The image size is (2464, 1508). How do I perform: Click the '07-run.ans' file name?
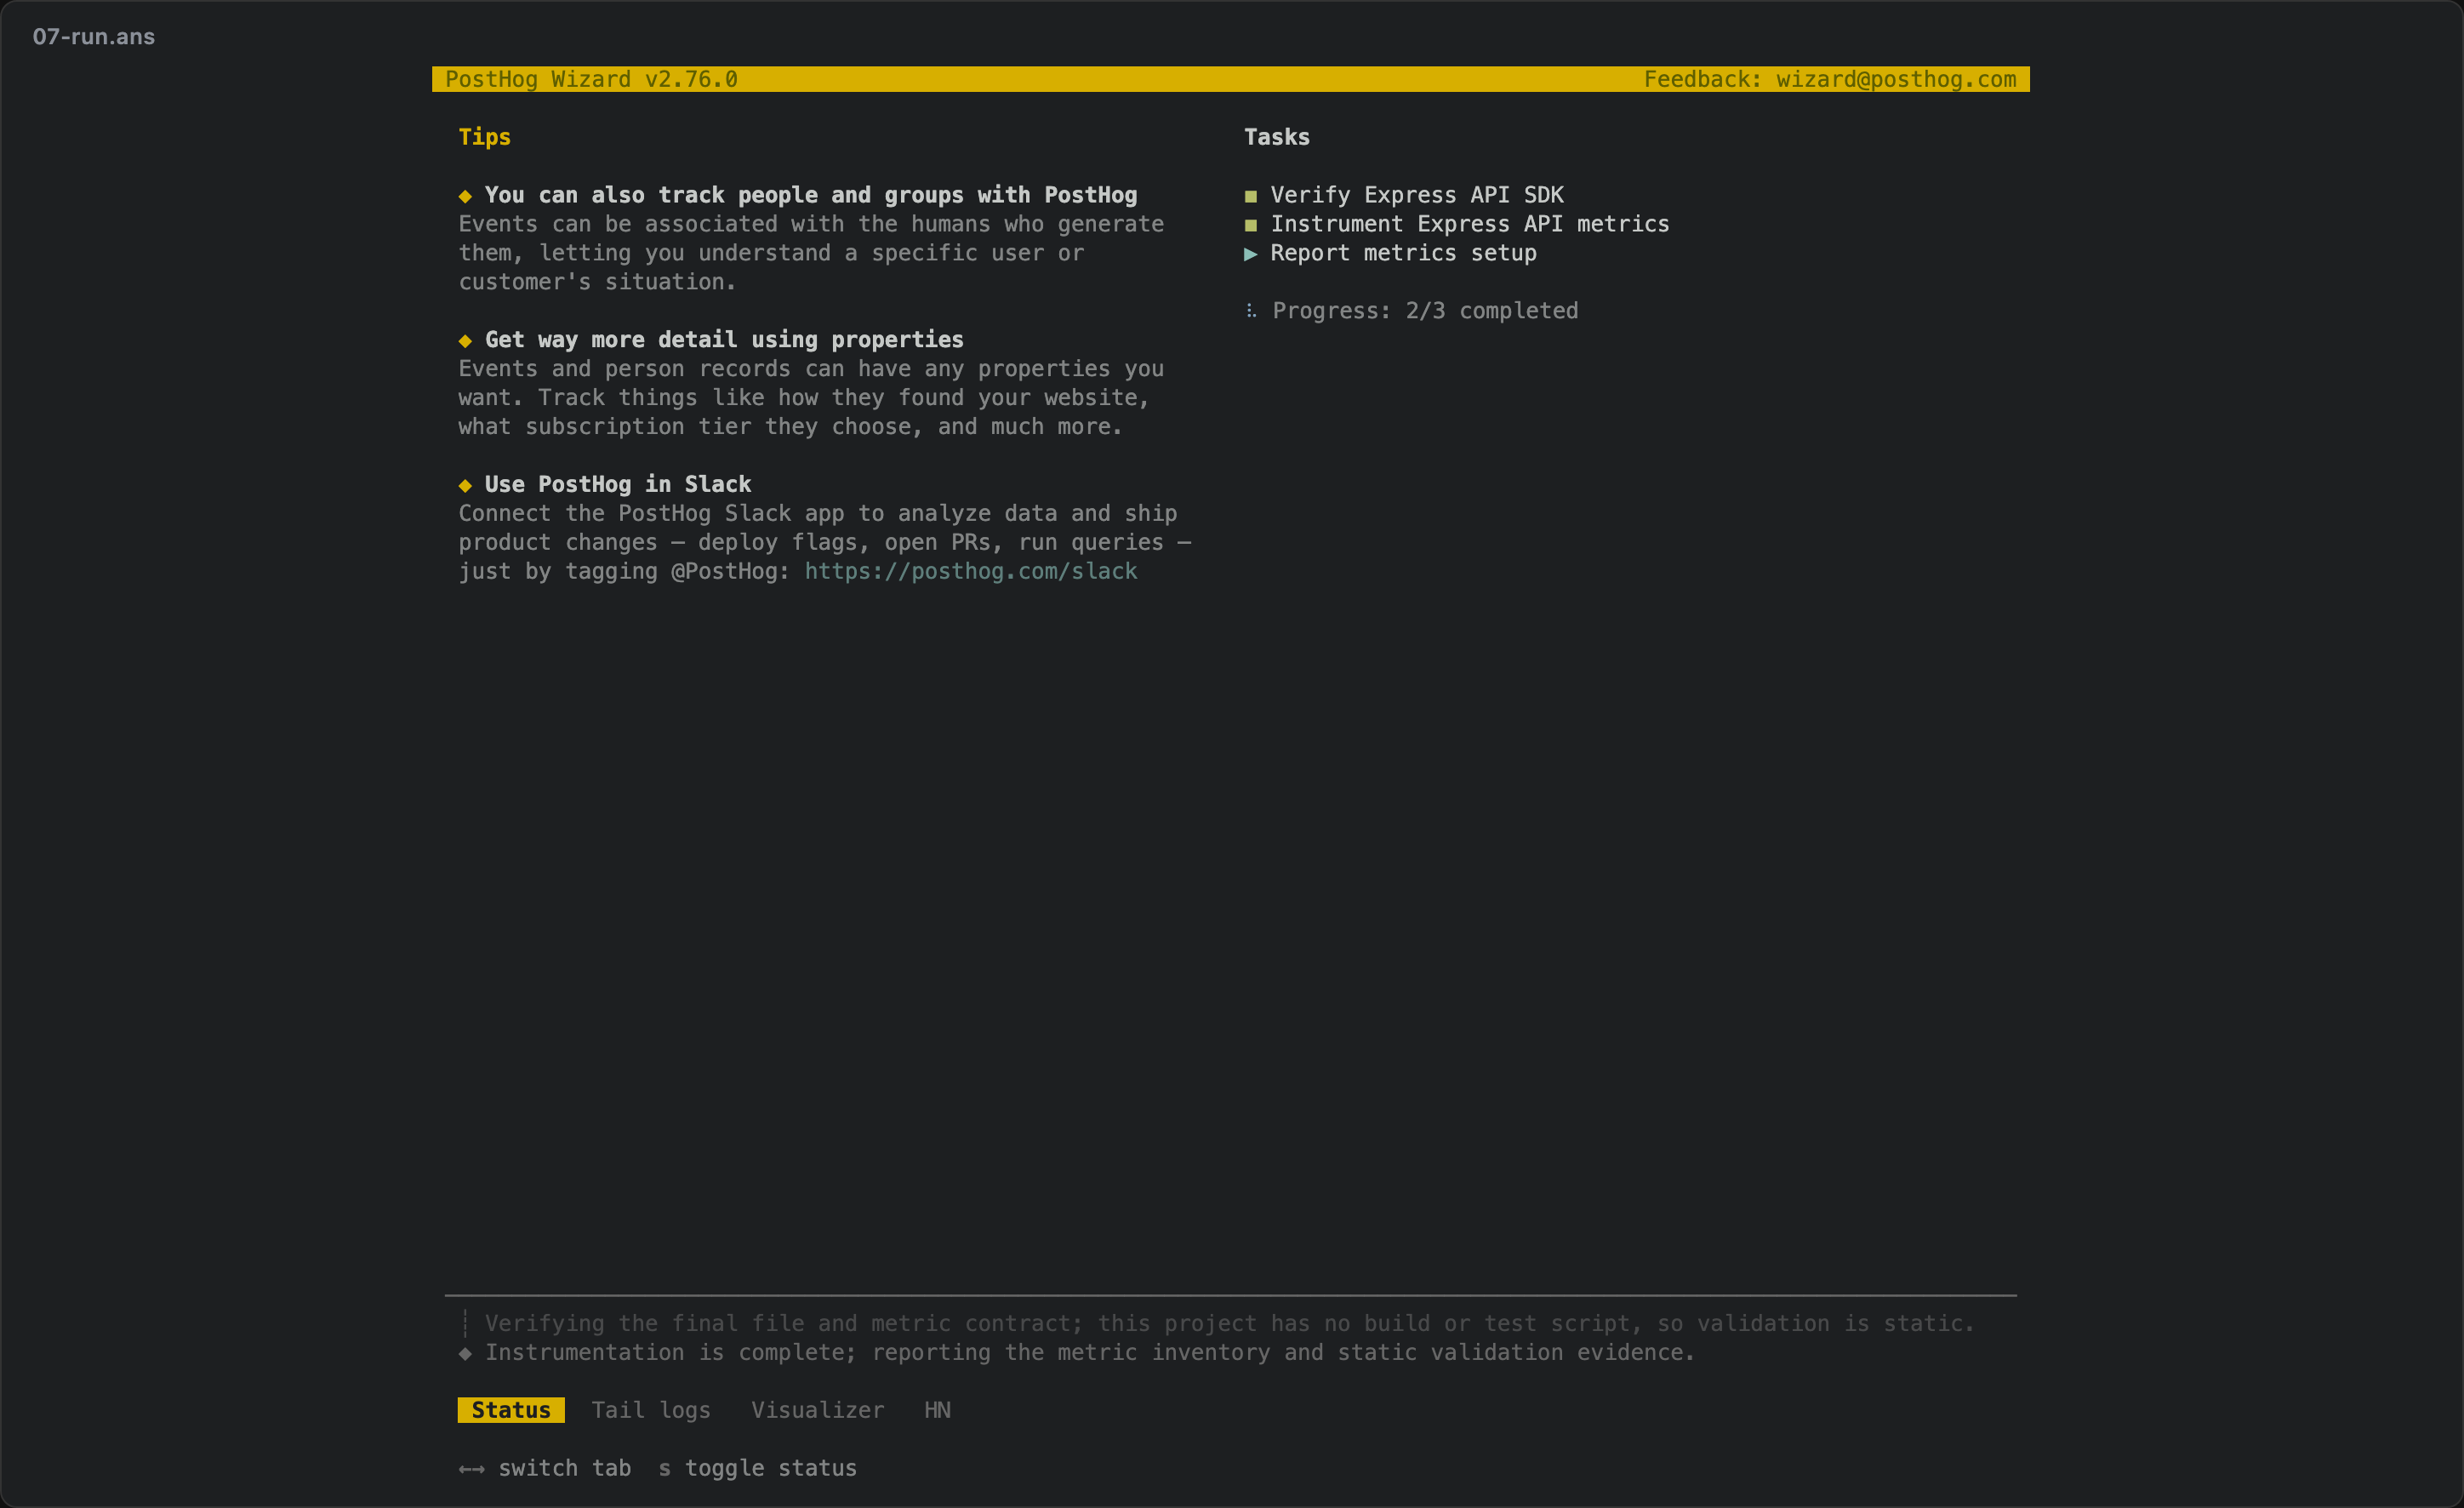pos(94,37)
